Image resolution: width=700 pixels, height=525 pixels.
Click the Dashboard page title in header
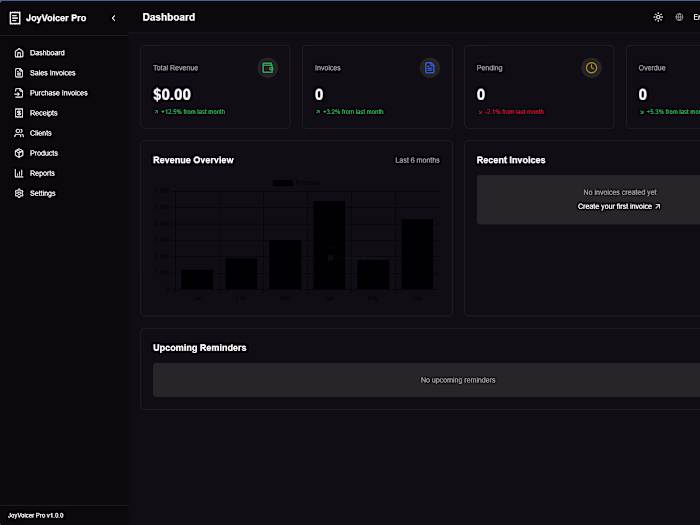tap(169, 17)
